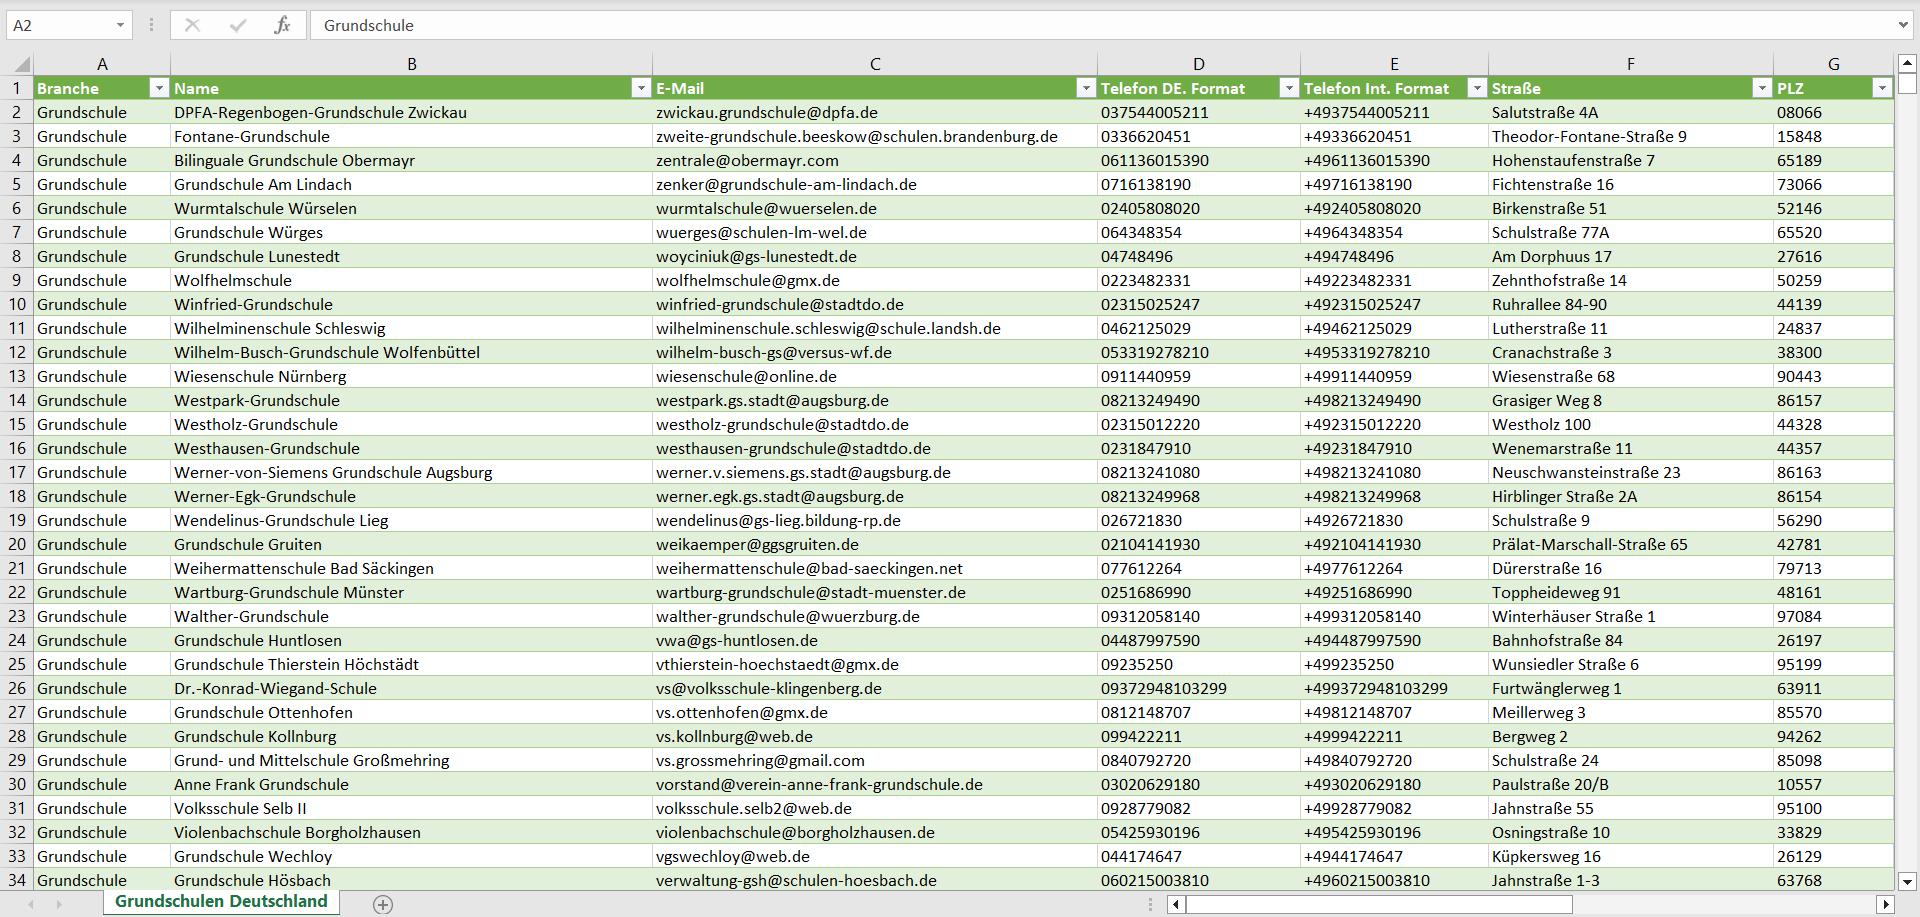Click cell Werner-Egk-Grundschule
Viewport: 1920px width, 917px height.
coord(411,496)
